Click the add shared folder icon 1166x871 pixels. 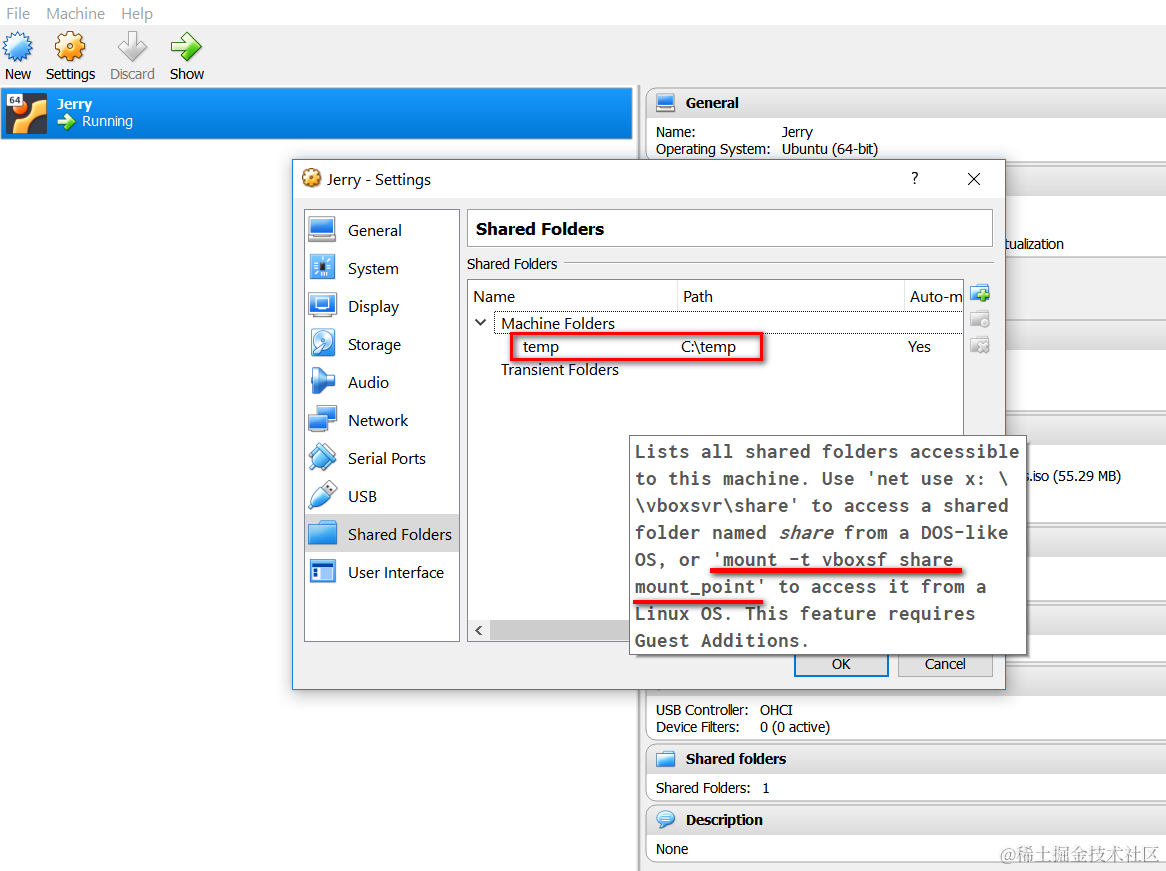pyautogui.click(x=980, y=293)
